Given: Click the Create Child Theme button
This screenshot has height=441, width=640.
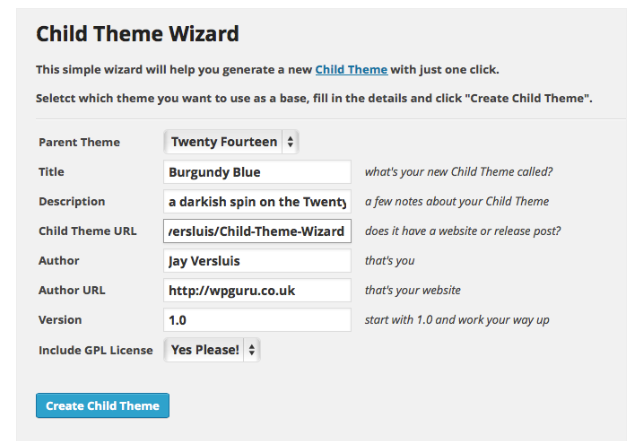Looking at the screenshot, I should tap(103, 406).
